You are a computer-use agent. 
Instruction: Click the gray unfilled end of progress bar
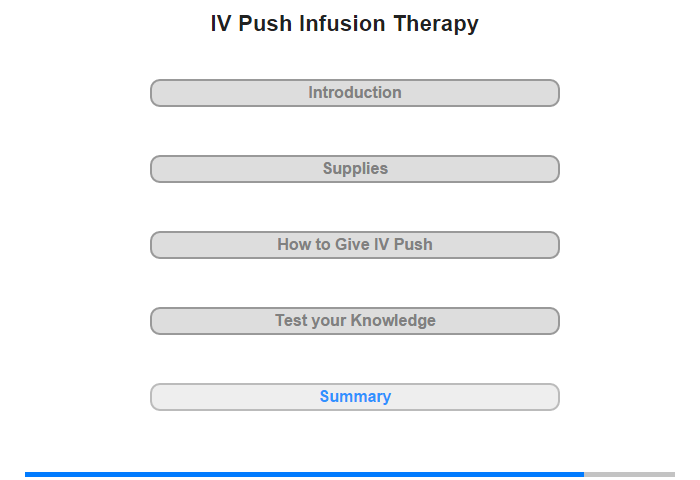point(629,474)
